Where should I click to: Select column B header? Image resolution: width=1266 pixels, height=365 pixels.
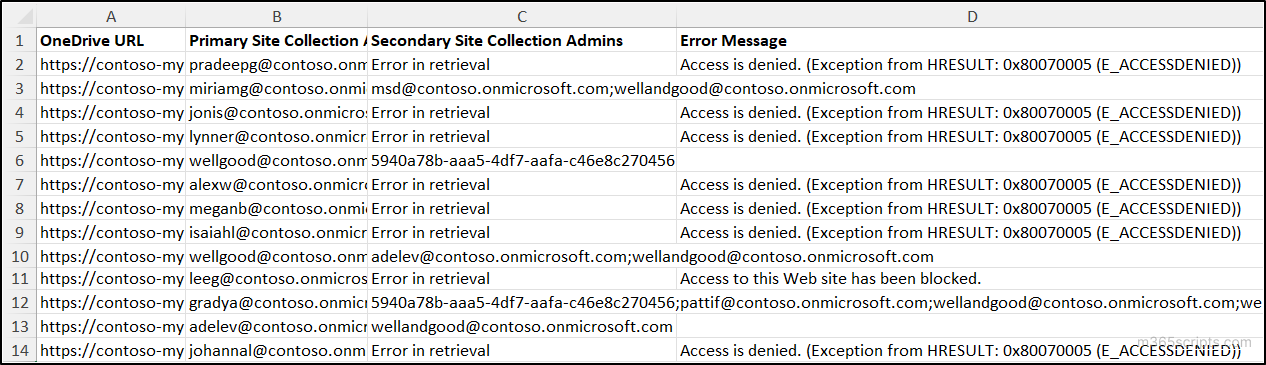click(x=276, y=17)
